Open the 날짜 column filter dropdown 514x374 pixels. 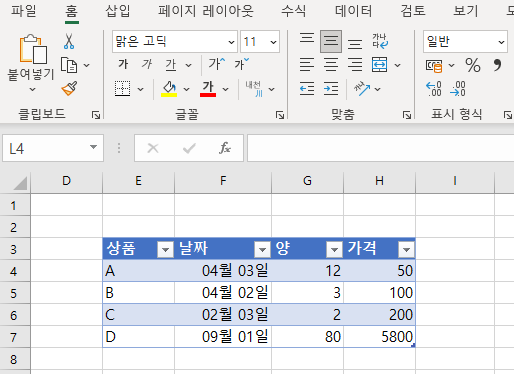262,249
